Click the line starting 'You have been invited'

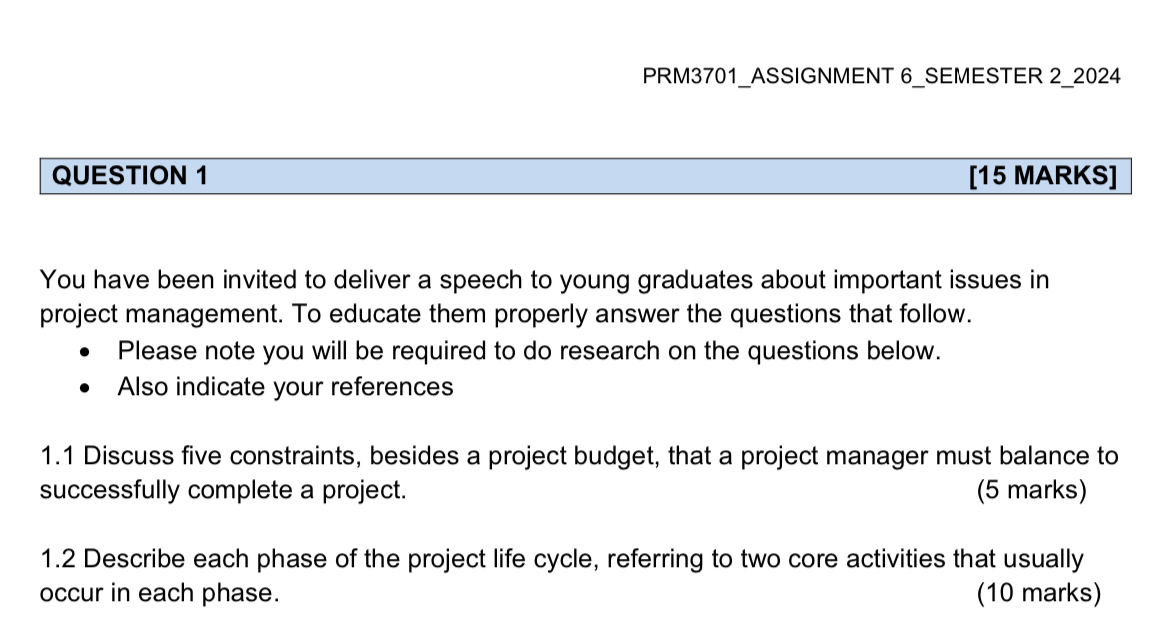(544, 280)
